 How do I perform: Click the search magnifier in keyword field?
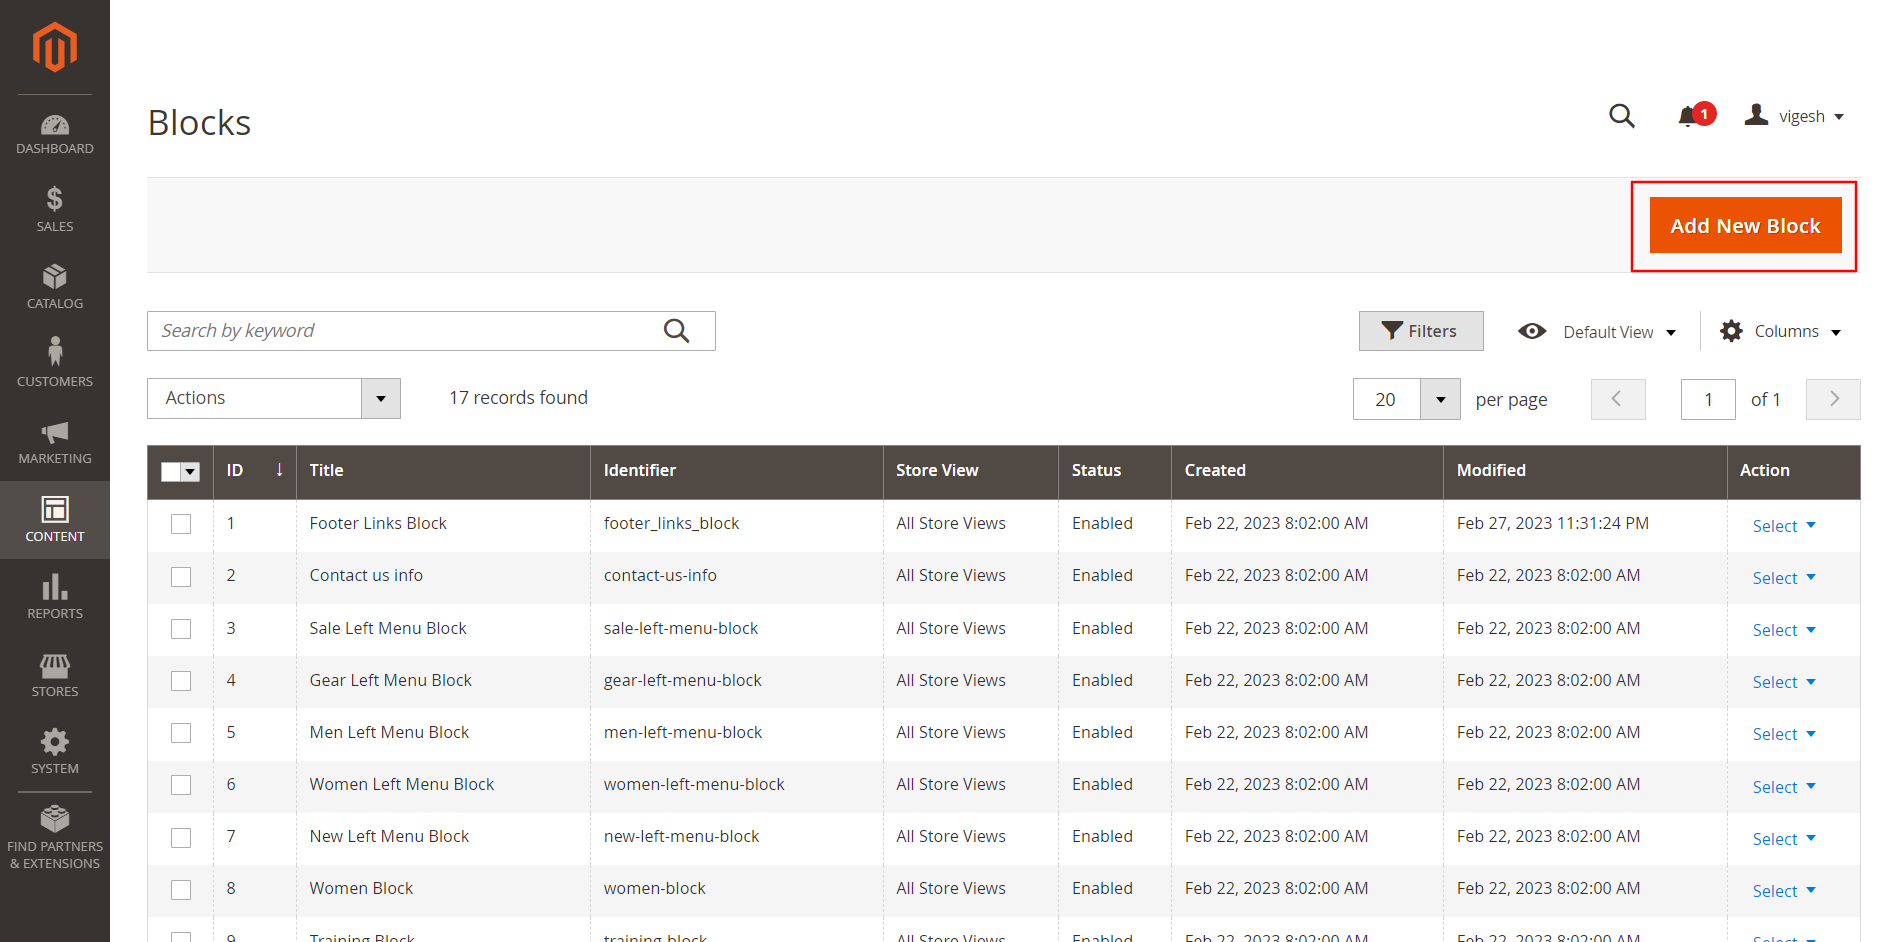pos(677,331)
